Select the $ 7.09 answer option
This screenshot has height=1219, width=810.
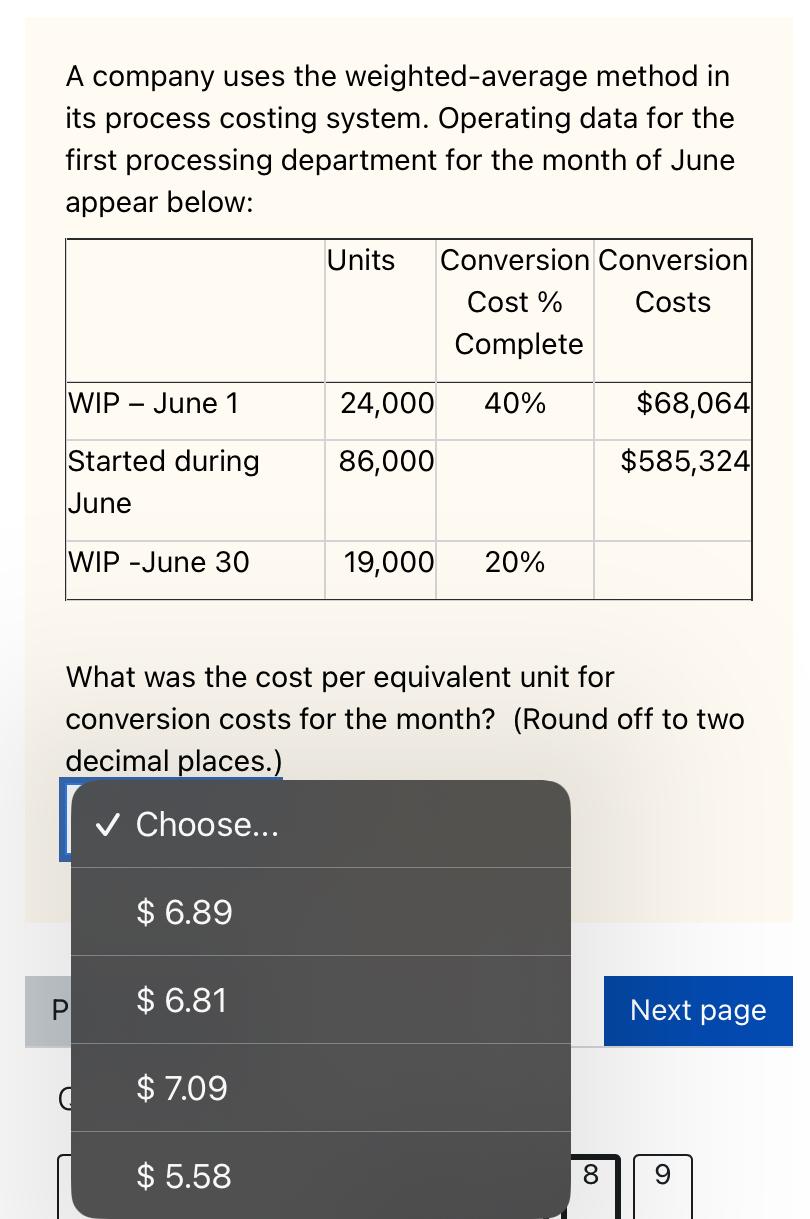click(x=182, y=1088)
